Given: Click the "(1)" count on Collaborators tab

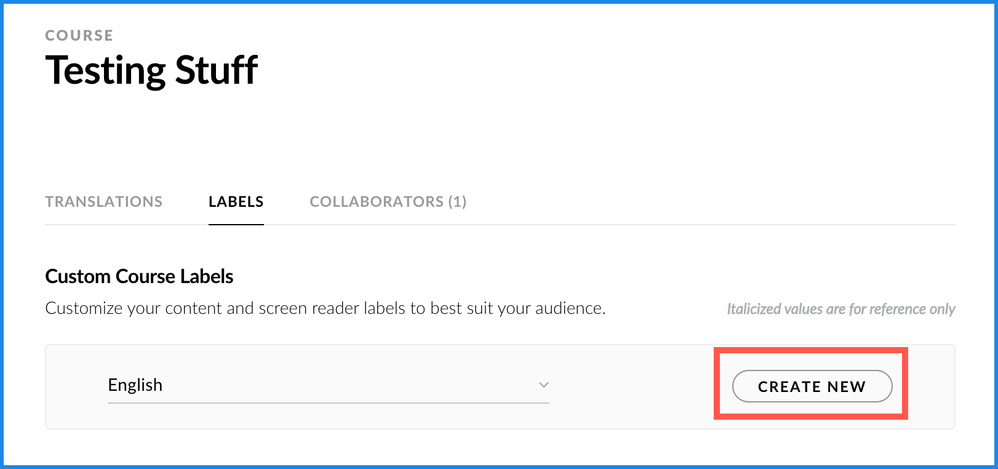Looking at the screenshot, I should pos(456,201).
